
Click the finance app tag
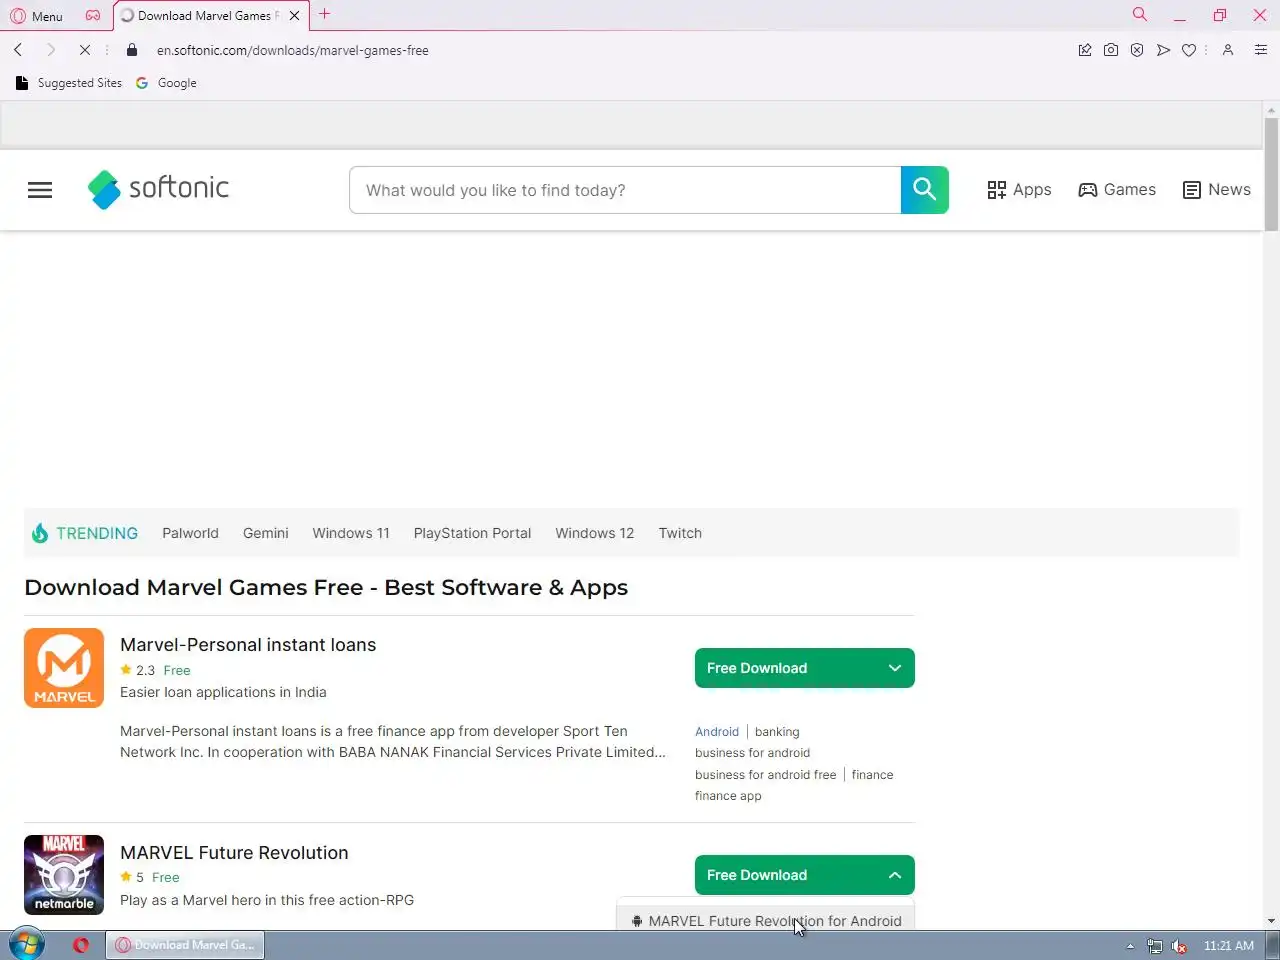(728, 796)
